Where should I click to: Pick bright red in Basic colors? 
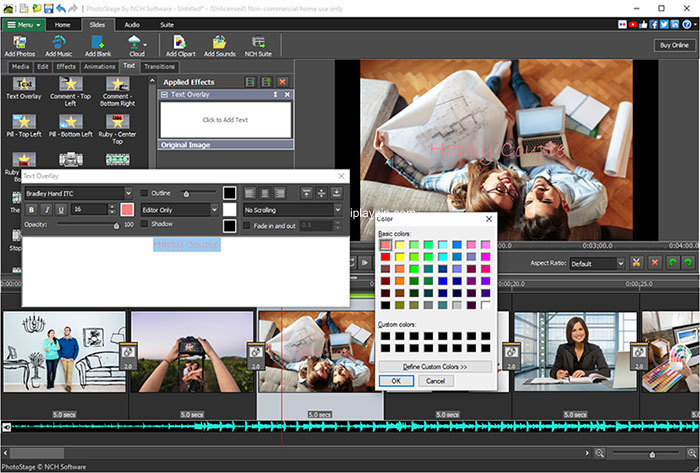(385, 257)
